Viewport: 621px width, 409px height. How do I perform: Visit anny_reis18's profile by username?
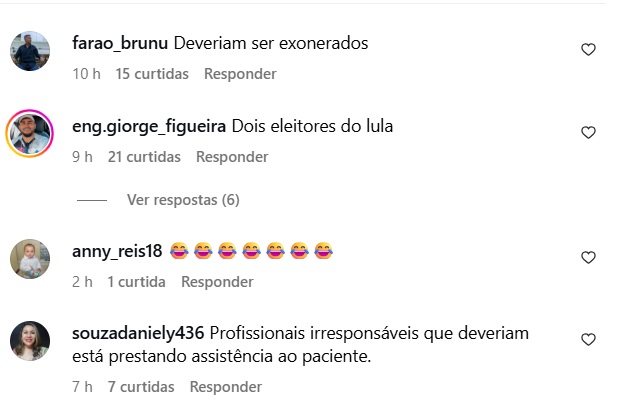coord(117,251)
